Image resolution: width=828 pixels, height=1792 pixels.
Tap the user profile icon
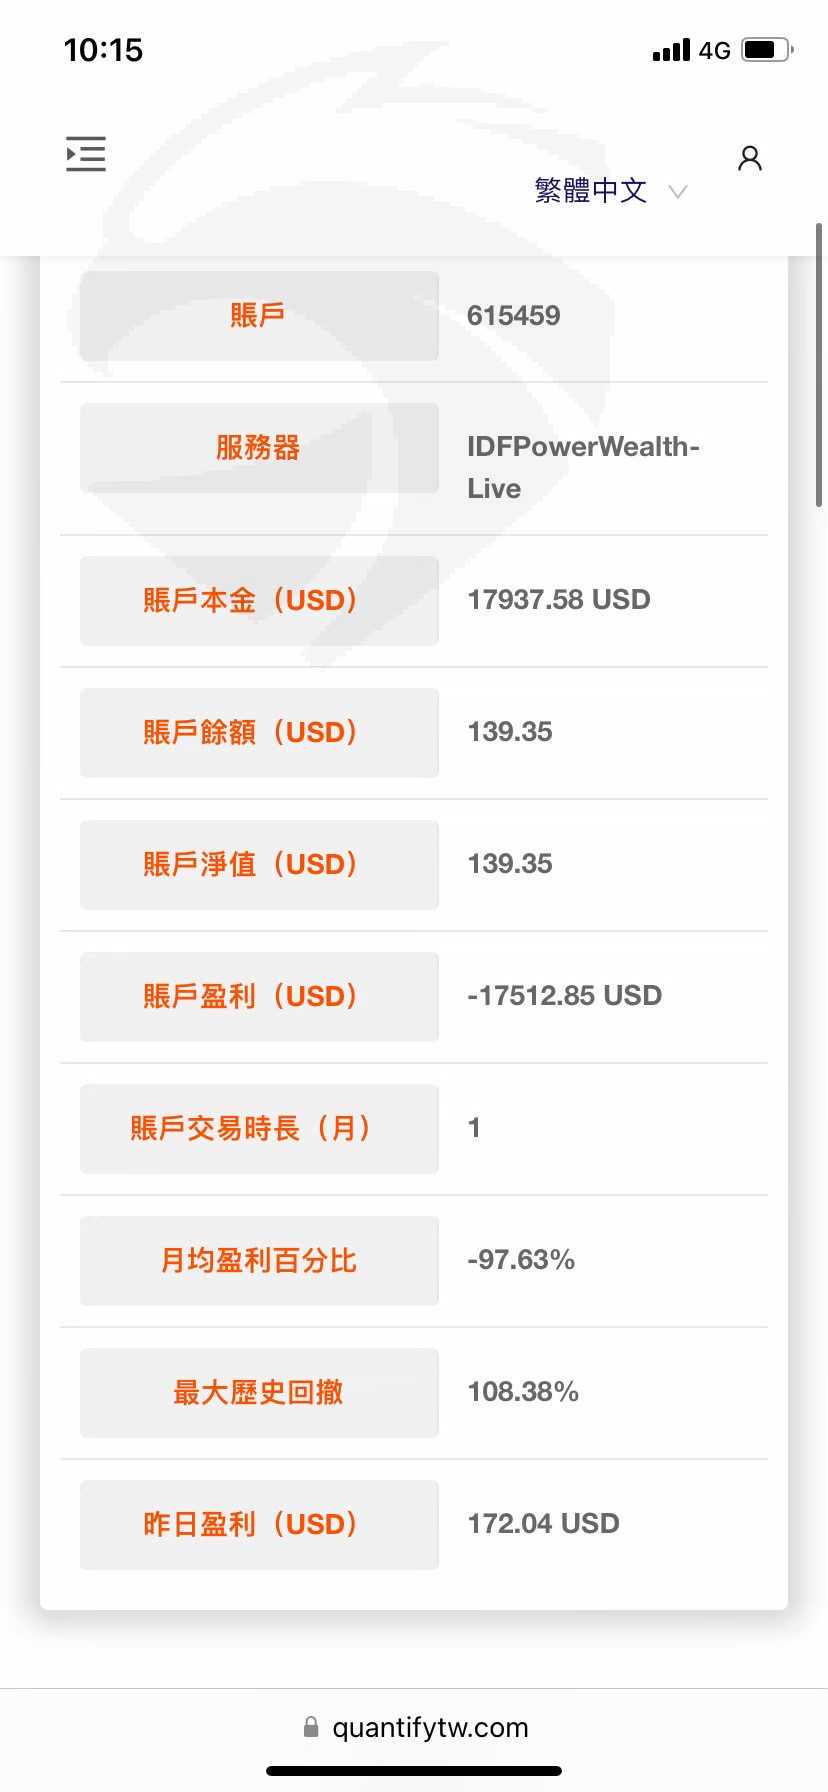click(x=750, y=158)
